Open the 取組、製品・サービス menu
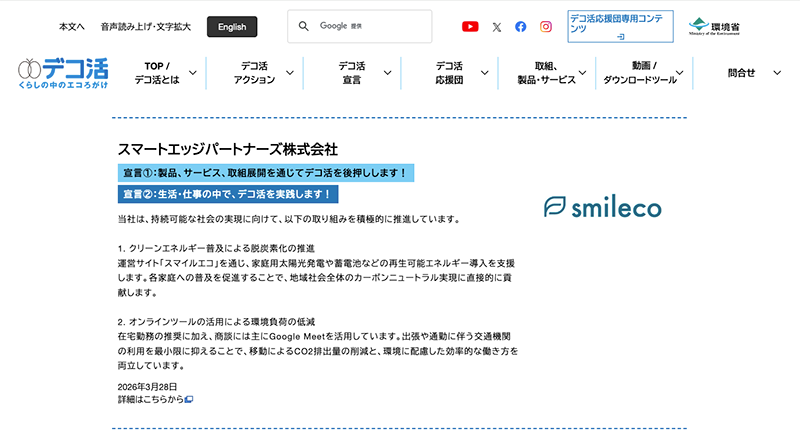 pos(546,73)
